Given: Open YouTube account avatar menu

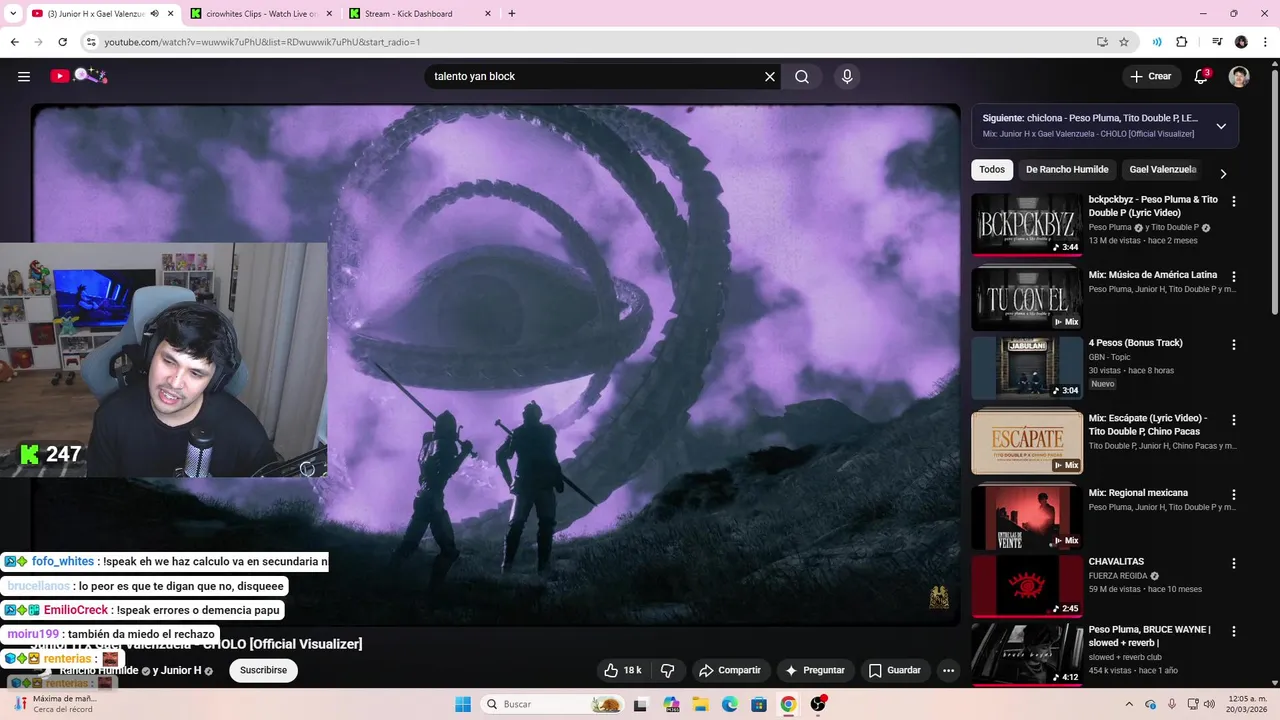Looking at the screenshot, I should click(1239, 77).
